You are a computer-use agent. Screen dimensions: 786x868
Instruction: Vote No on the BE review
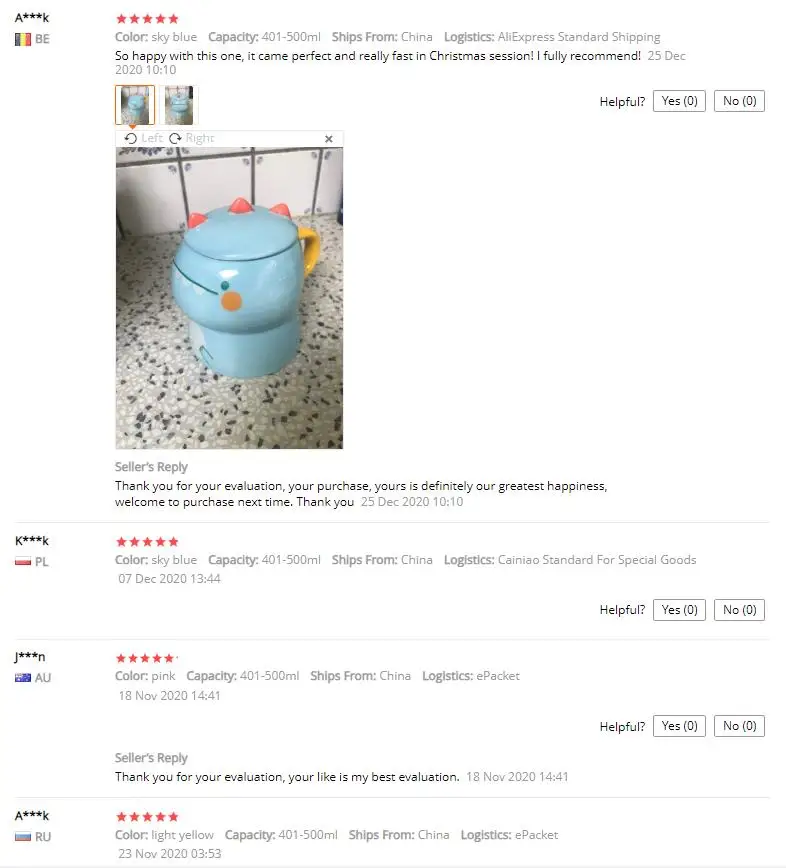point(739,101)
